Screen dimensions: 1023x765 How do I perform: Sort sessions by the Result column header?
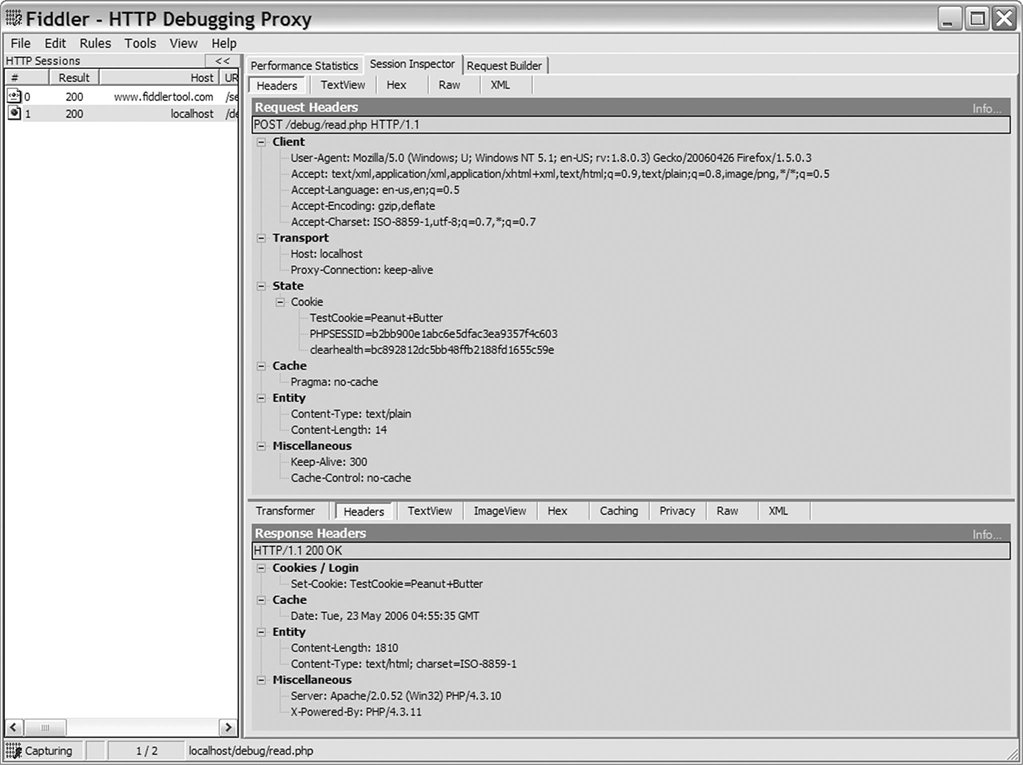tap(74, 78)
